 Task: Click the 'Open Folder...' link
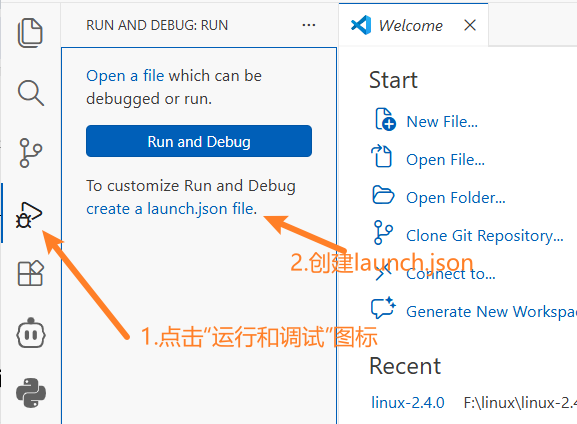pos(456,198)
